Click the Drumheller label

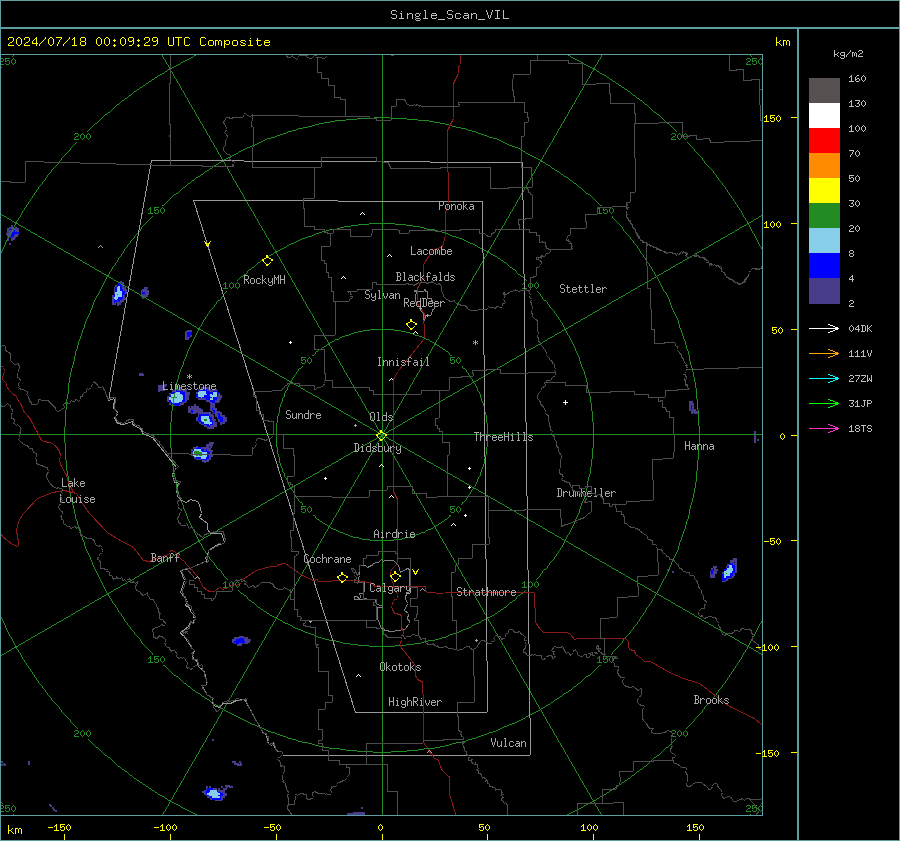[x=586, y=493]
